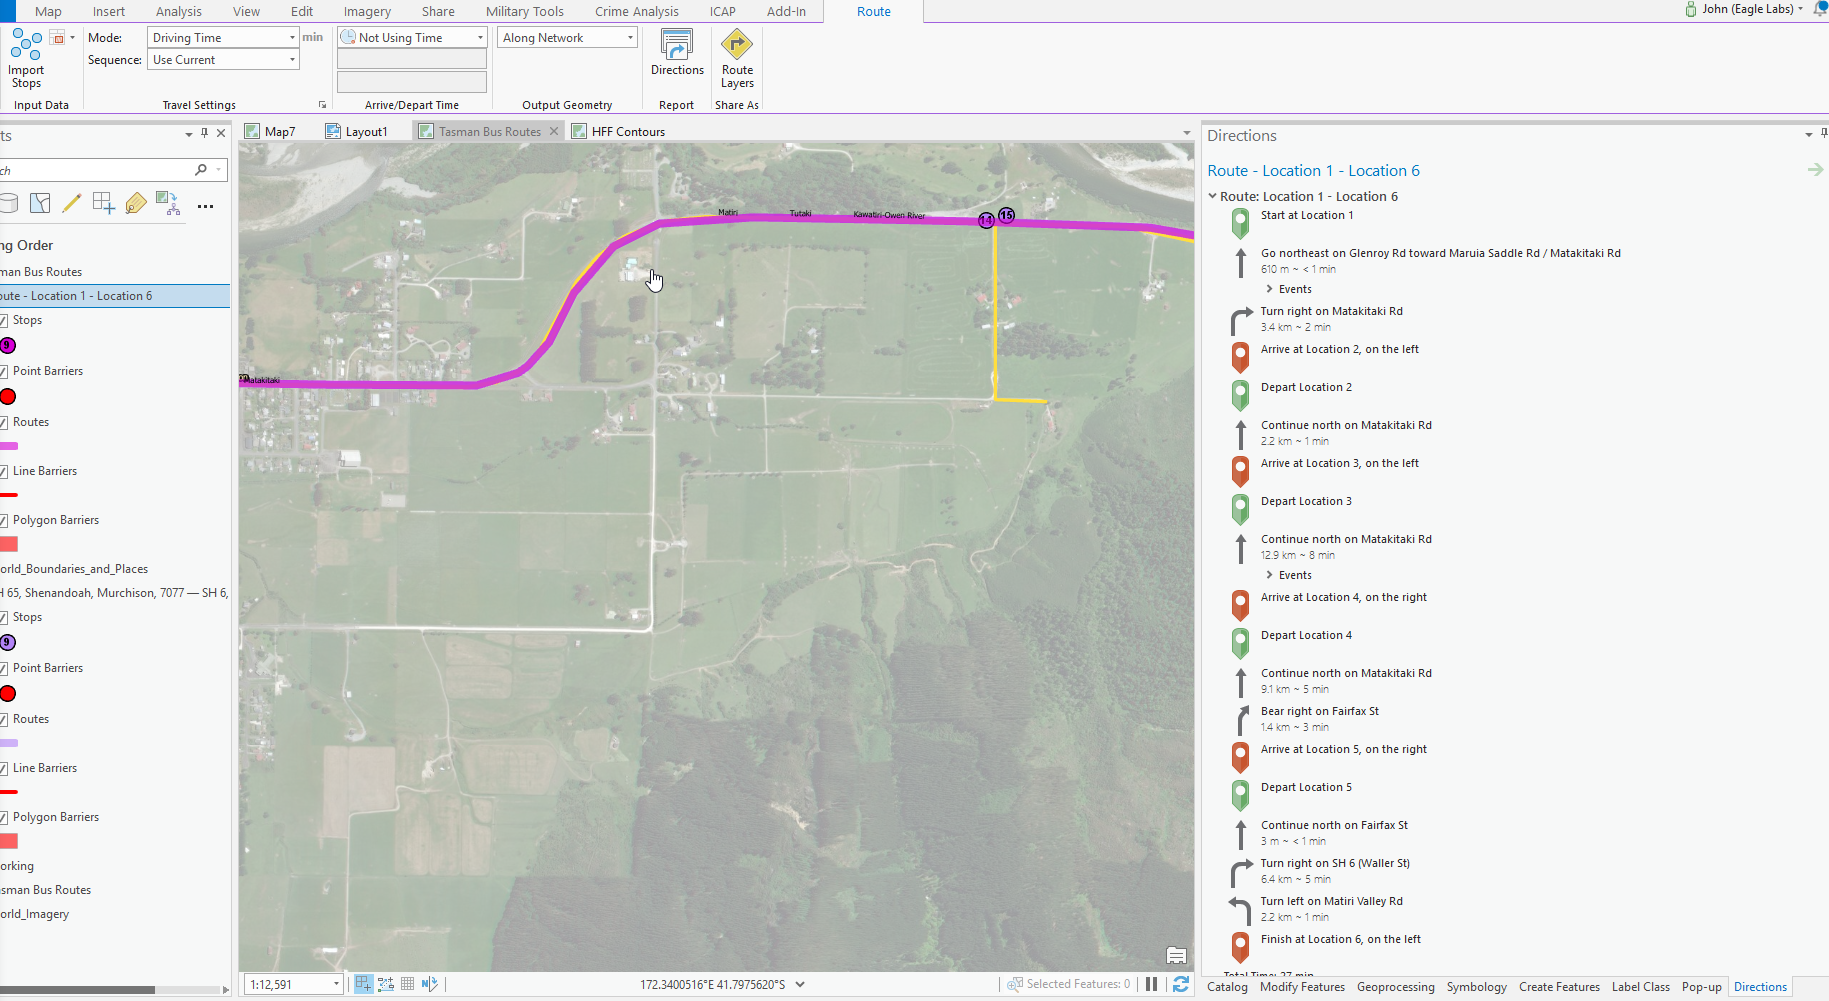Screen dimensions: 1829x1001
Task: Select Route - Location 1 - Location 6 layer
Action: pos(114,296)
